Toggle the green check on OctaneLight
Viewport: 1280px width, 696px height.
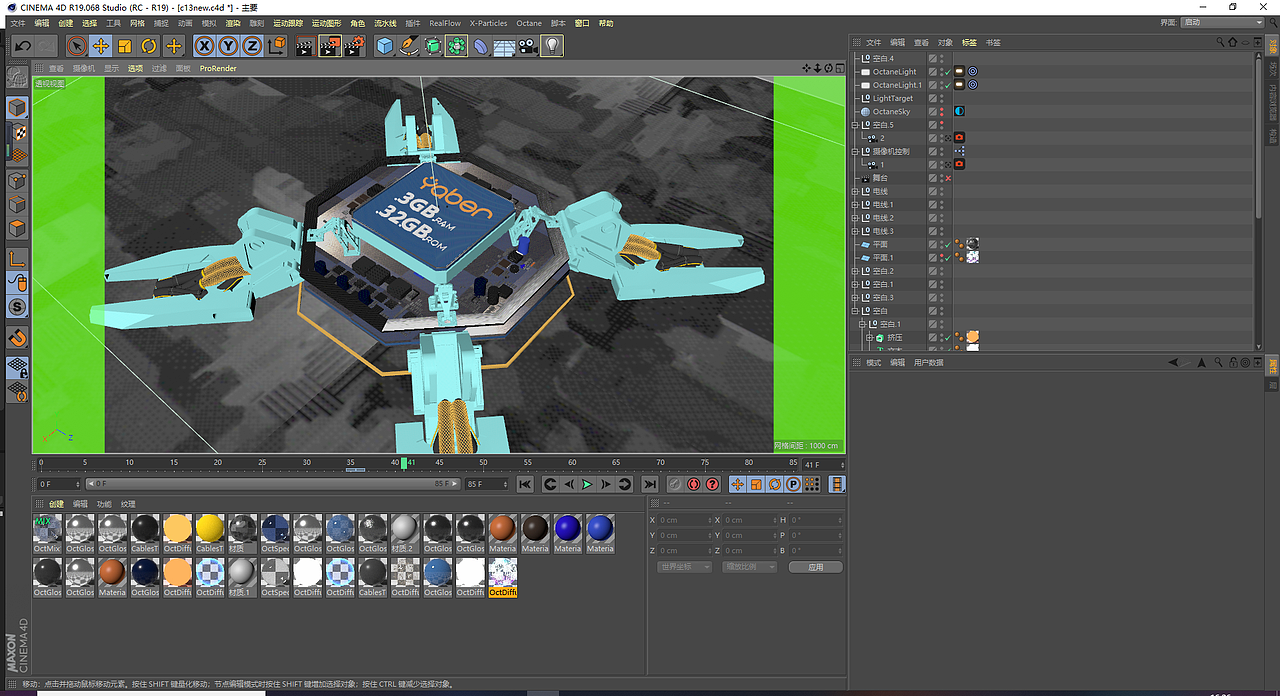pyautogui.click(x=948, y=72)
